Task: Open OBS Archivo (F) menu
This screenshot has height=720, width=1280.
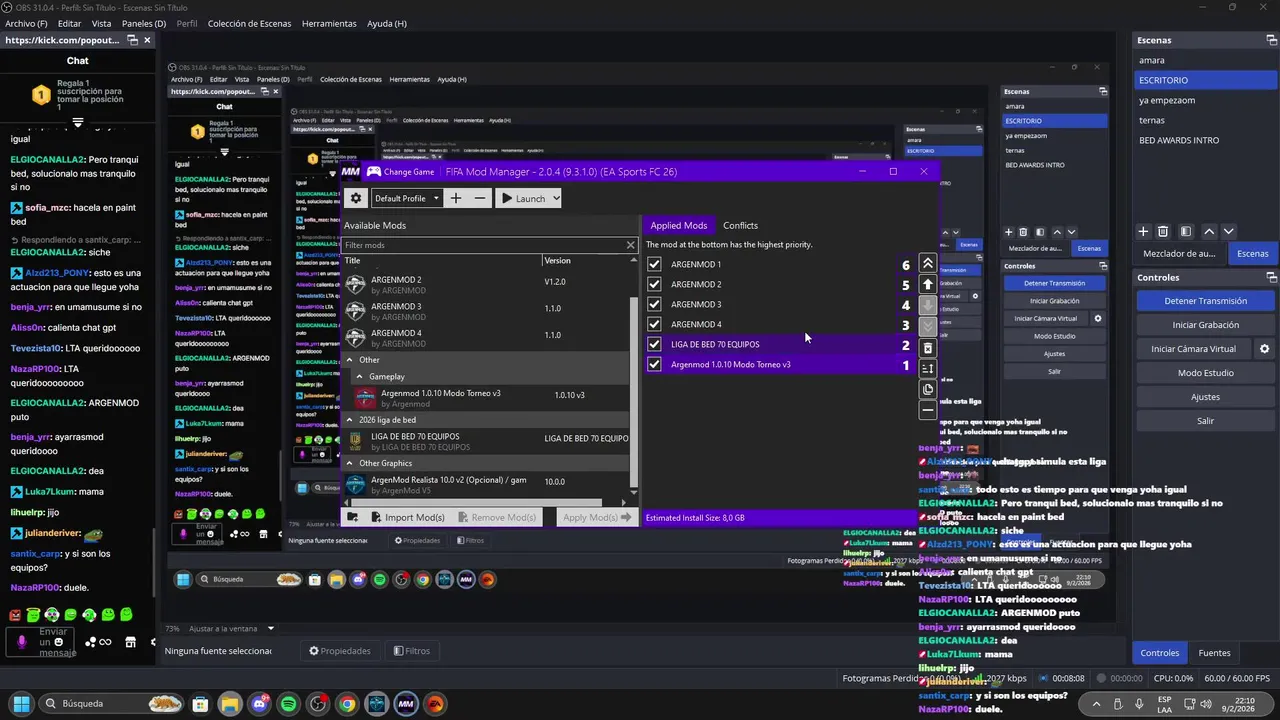Action: [26, 23]
